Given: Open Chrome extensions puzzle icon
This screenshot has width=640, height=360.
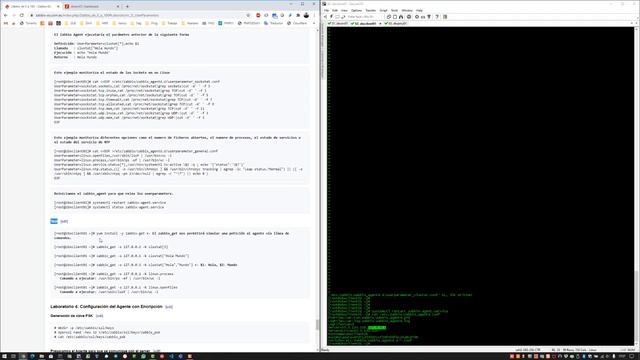Looking at the screenshot, I should point(298,15).
